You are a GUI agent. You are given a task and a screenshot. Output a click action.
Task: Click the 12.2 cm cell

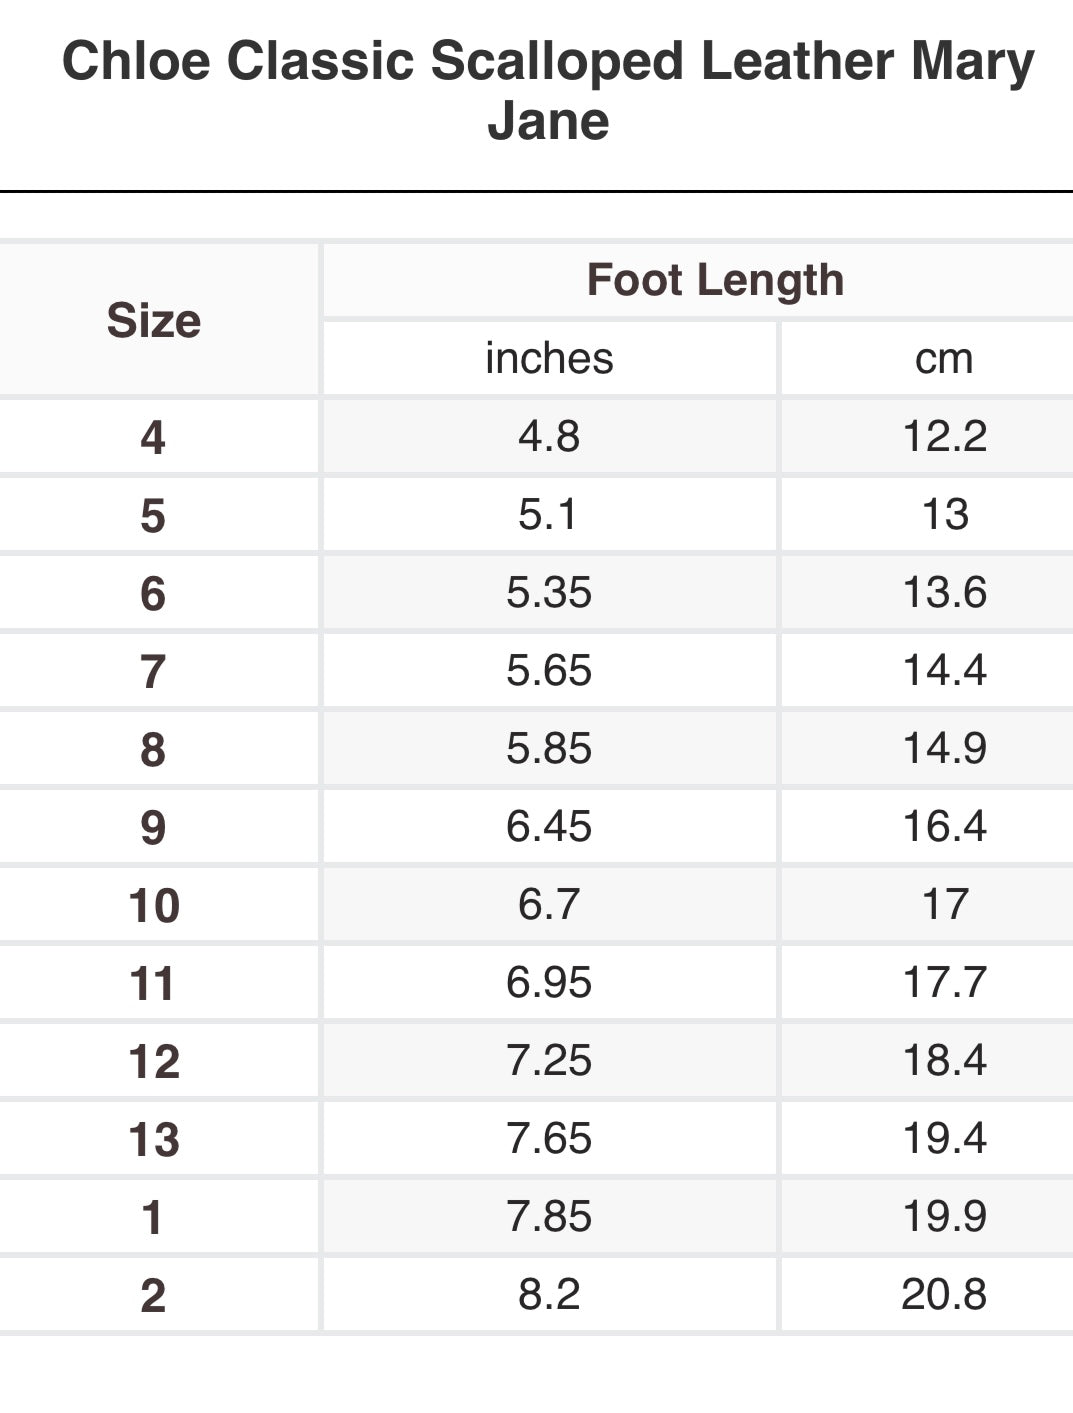pos(944,436)
